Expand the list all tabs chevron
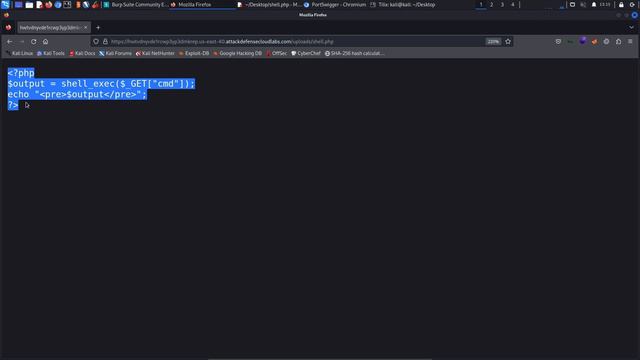Screen dimensions: 640x360 tap(631, 27)
